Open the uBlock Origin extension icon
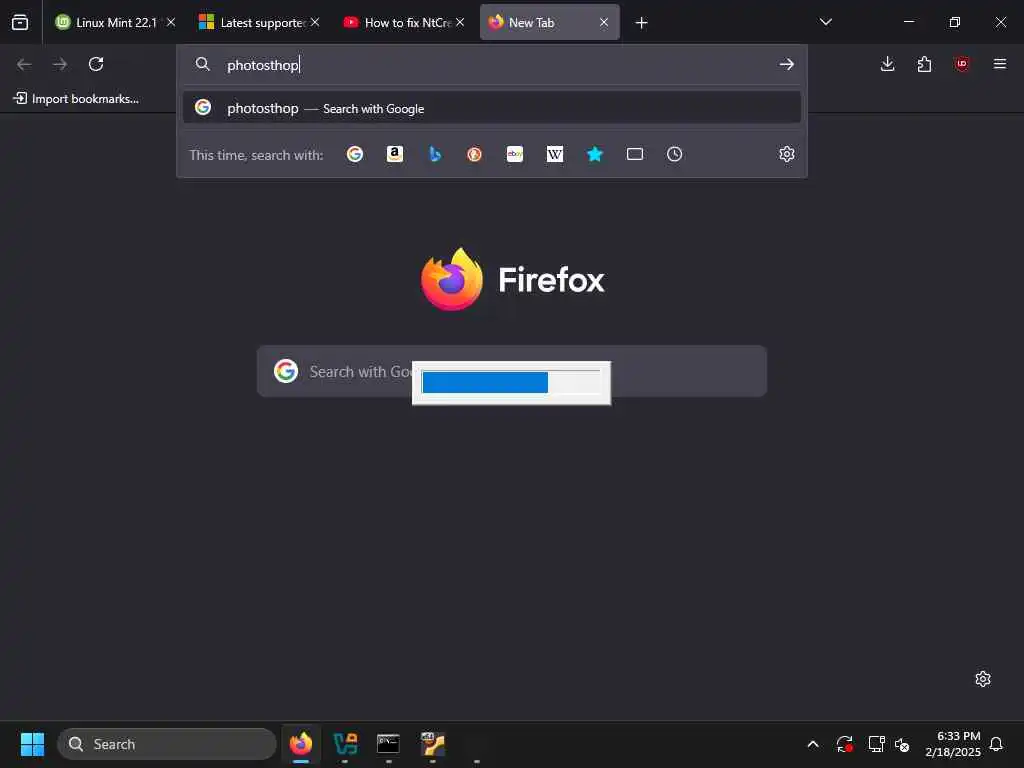 961,64
